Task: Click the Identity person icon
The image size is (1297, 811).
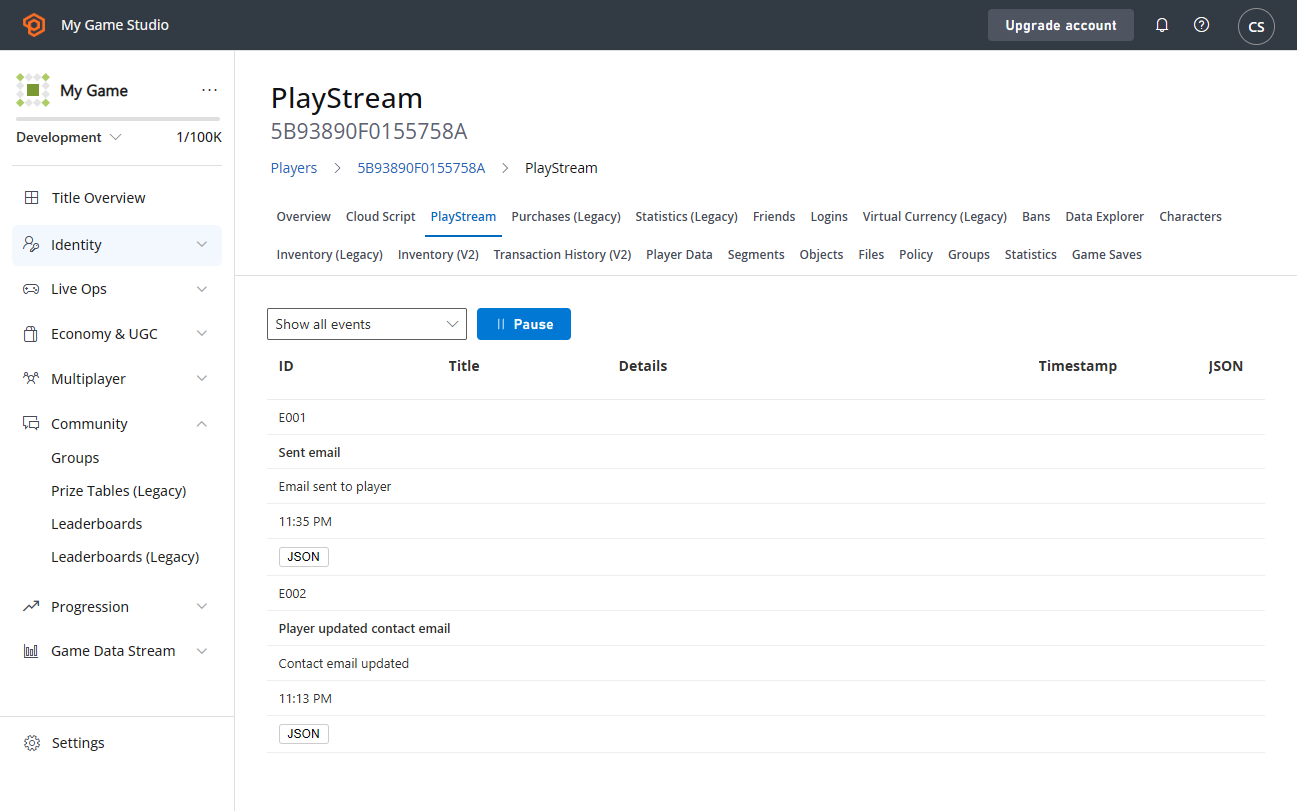Action: (x=32, y=245)
